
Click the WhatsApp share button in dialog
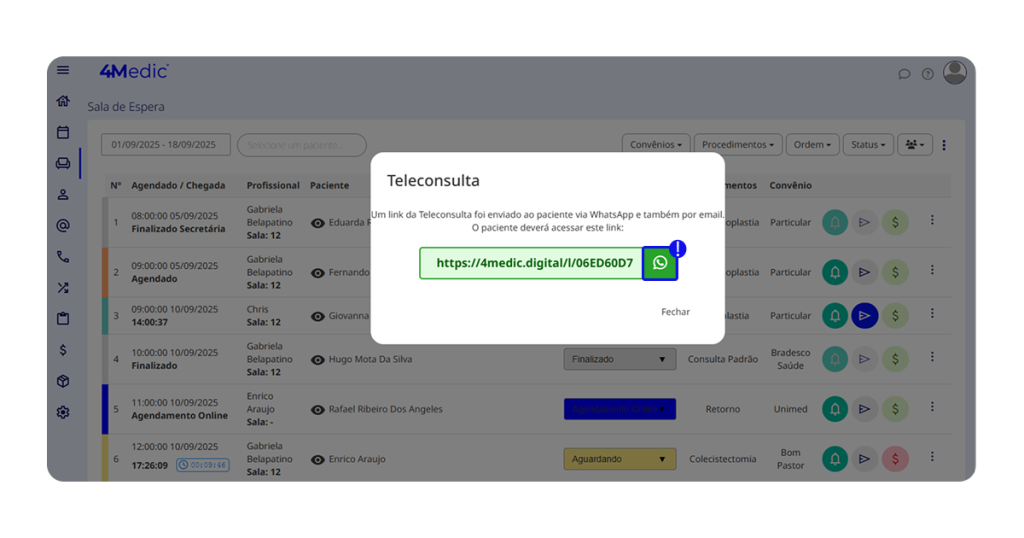(660, 263)
